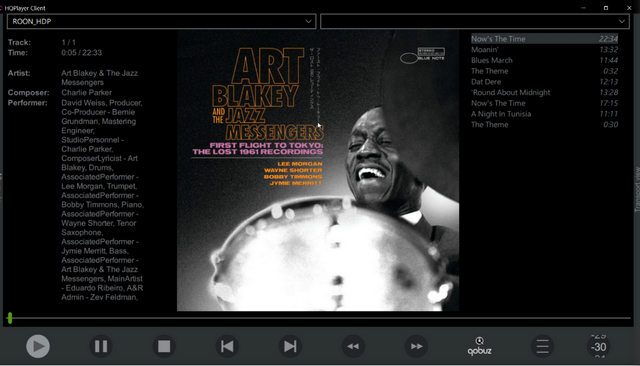
Task: Click the Art Blakey album cover
Action: click(318, 171)
